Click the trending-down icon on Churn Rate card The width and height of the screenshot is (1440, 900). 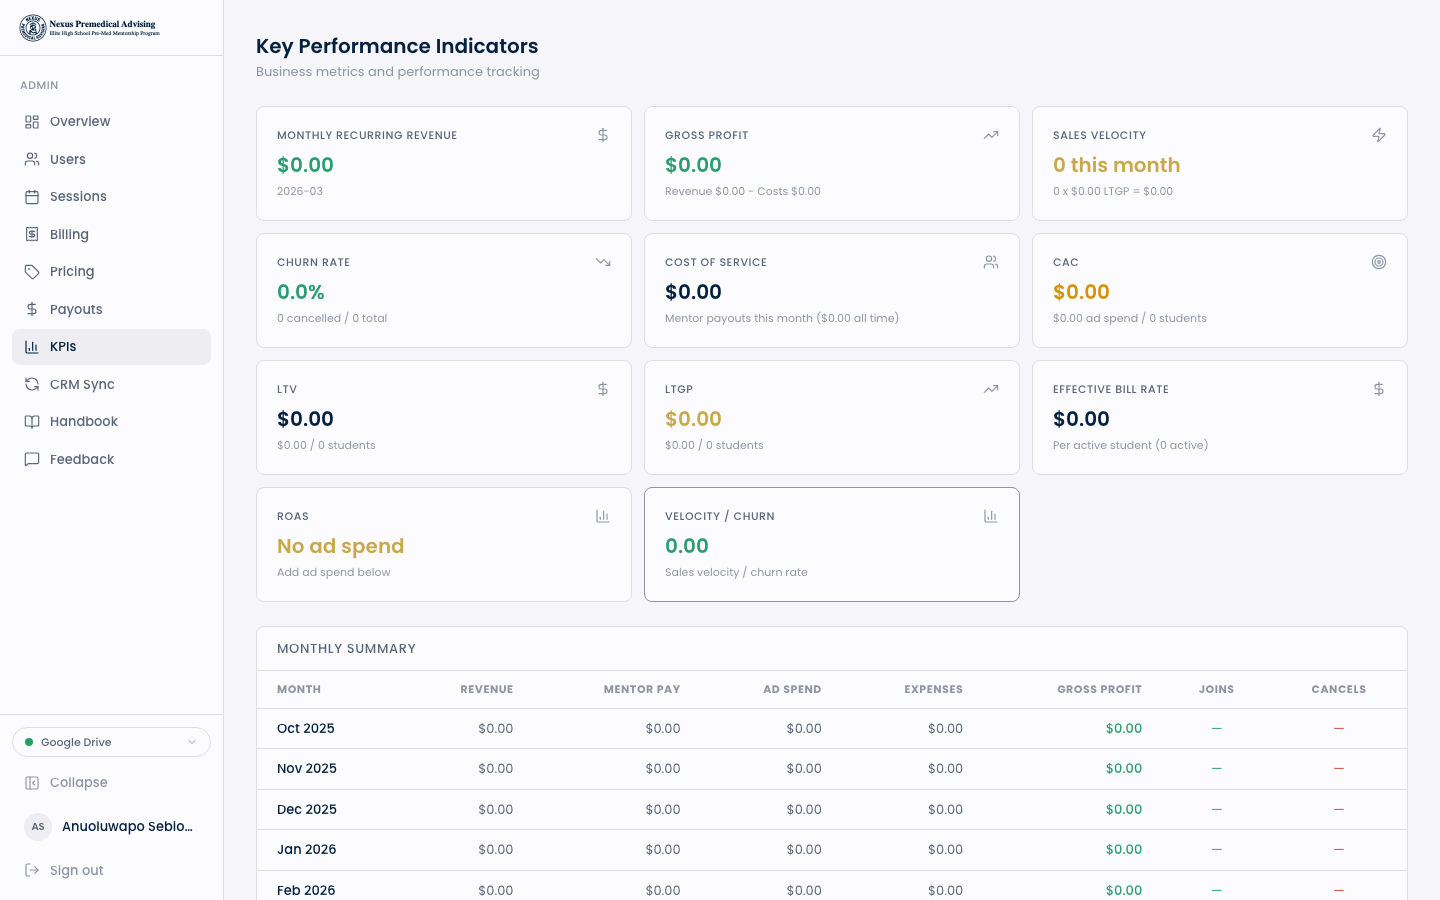(603, 262)
